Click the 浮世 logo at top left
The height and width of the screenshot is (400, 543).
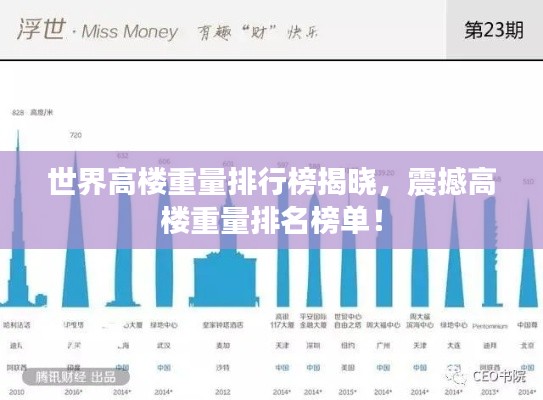(x=42, y=29)
